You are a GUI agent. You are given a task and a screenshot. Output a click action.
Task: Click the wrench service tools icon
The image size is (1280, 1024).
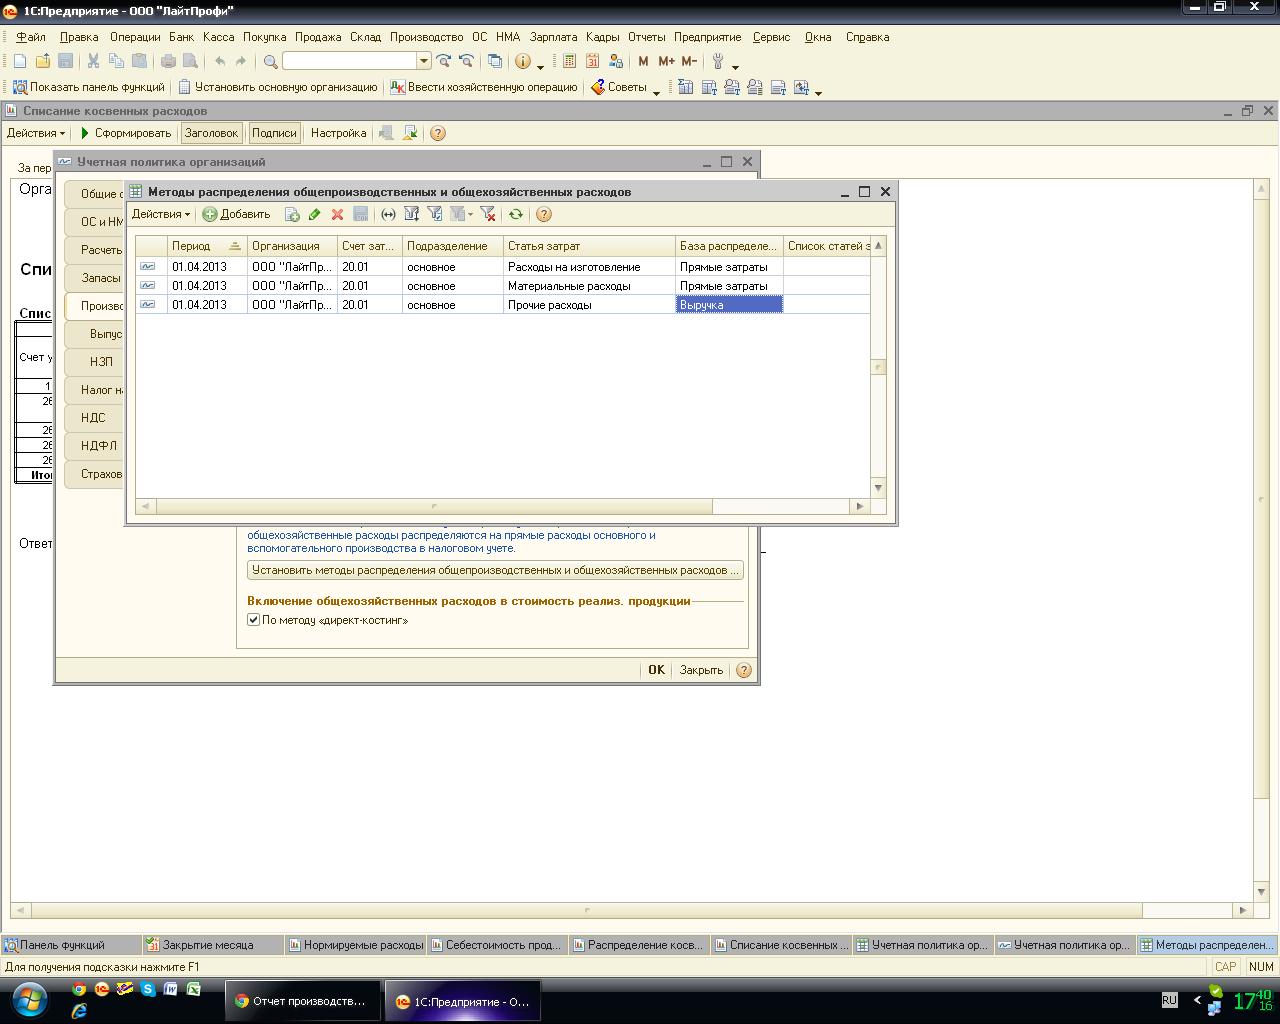click(717, 61)
